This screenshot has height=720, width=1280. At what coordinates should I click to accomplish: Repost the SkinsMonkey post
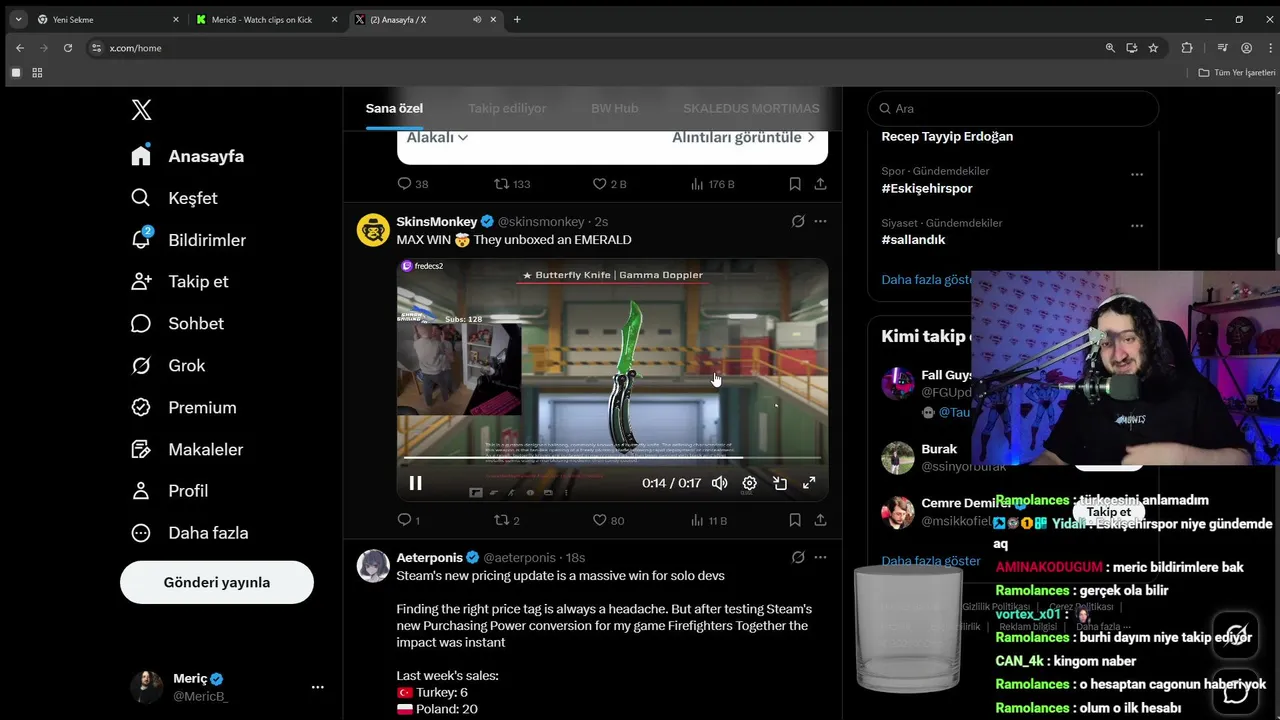pos(507,520)
